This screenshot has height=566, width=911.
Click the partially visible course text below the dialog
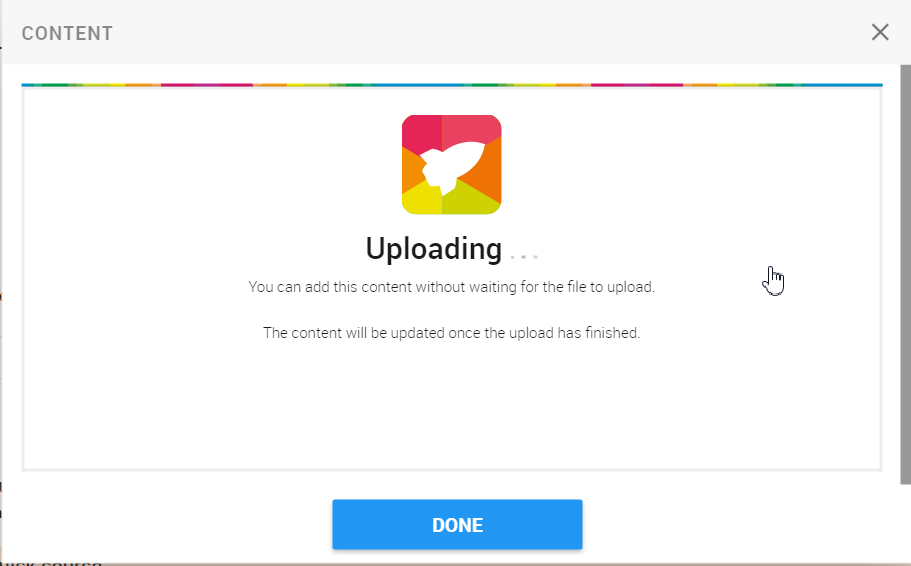[51, 563]
